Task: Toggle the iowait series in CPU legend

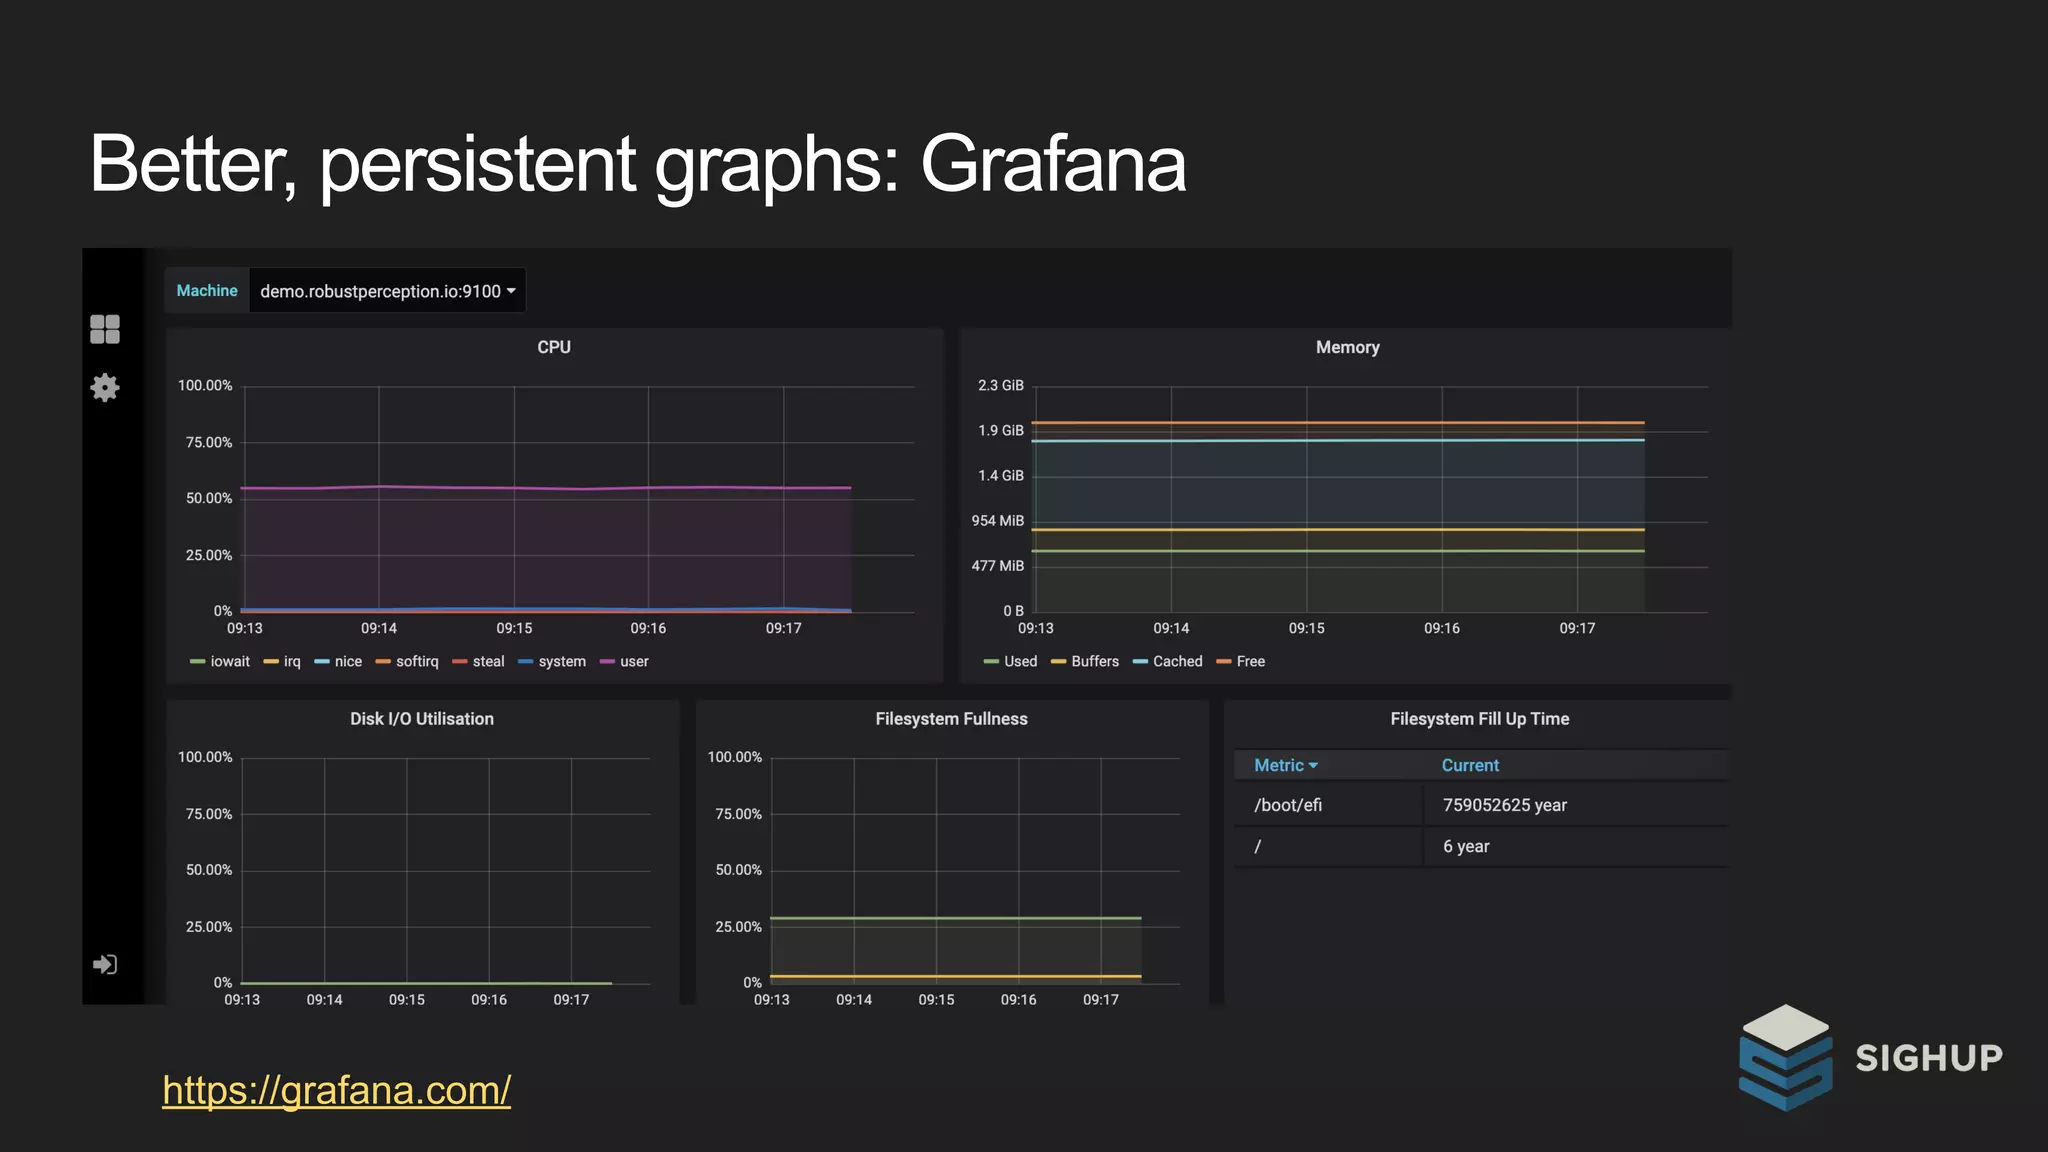Action: tap(230, 662)
